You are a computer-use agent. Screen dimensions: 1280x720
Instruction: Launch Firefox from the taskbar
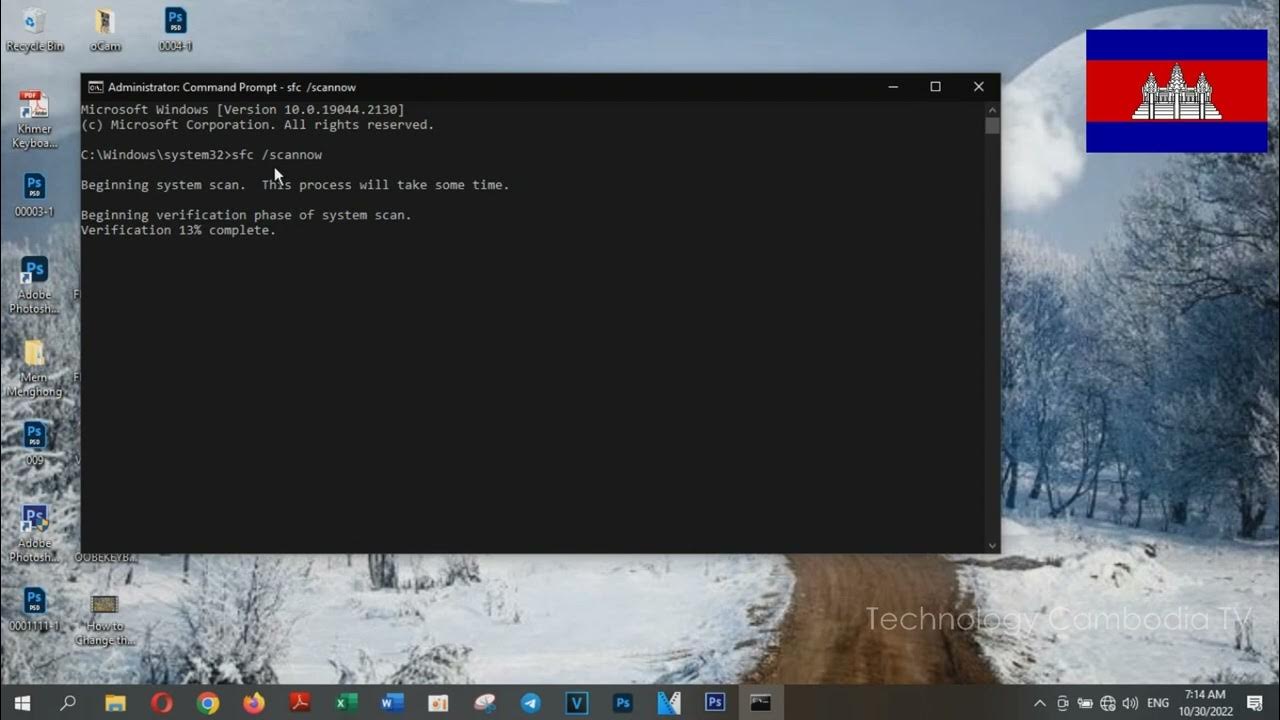coord(254,703)
